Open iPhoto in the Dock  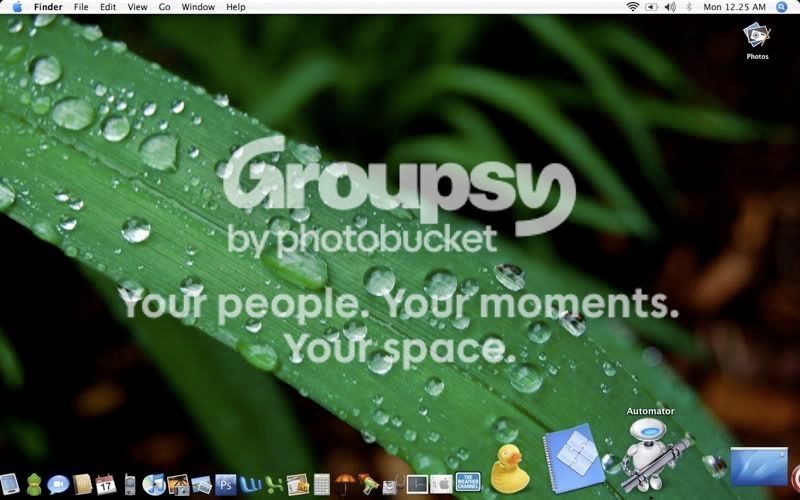178,485
